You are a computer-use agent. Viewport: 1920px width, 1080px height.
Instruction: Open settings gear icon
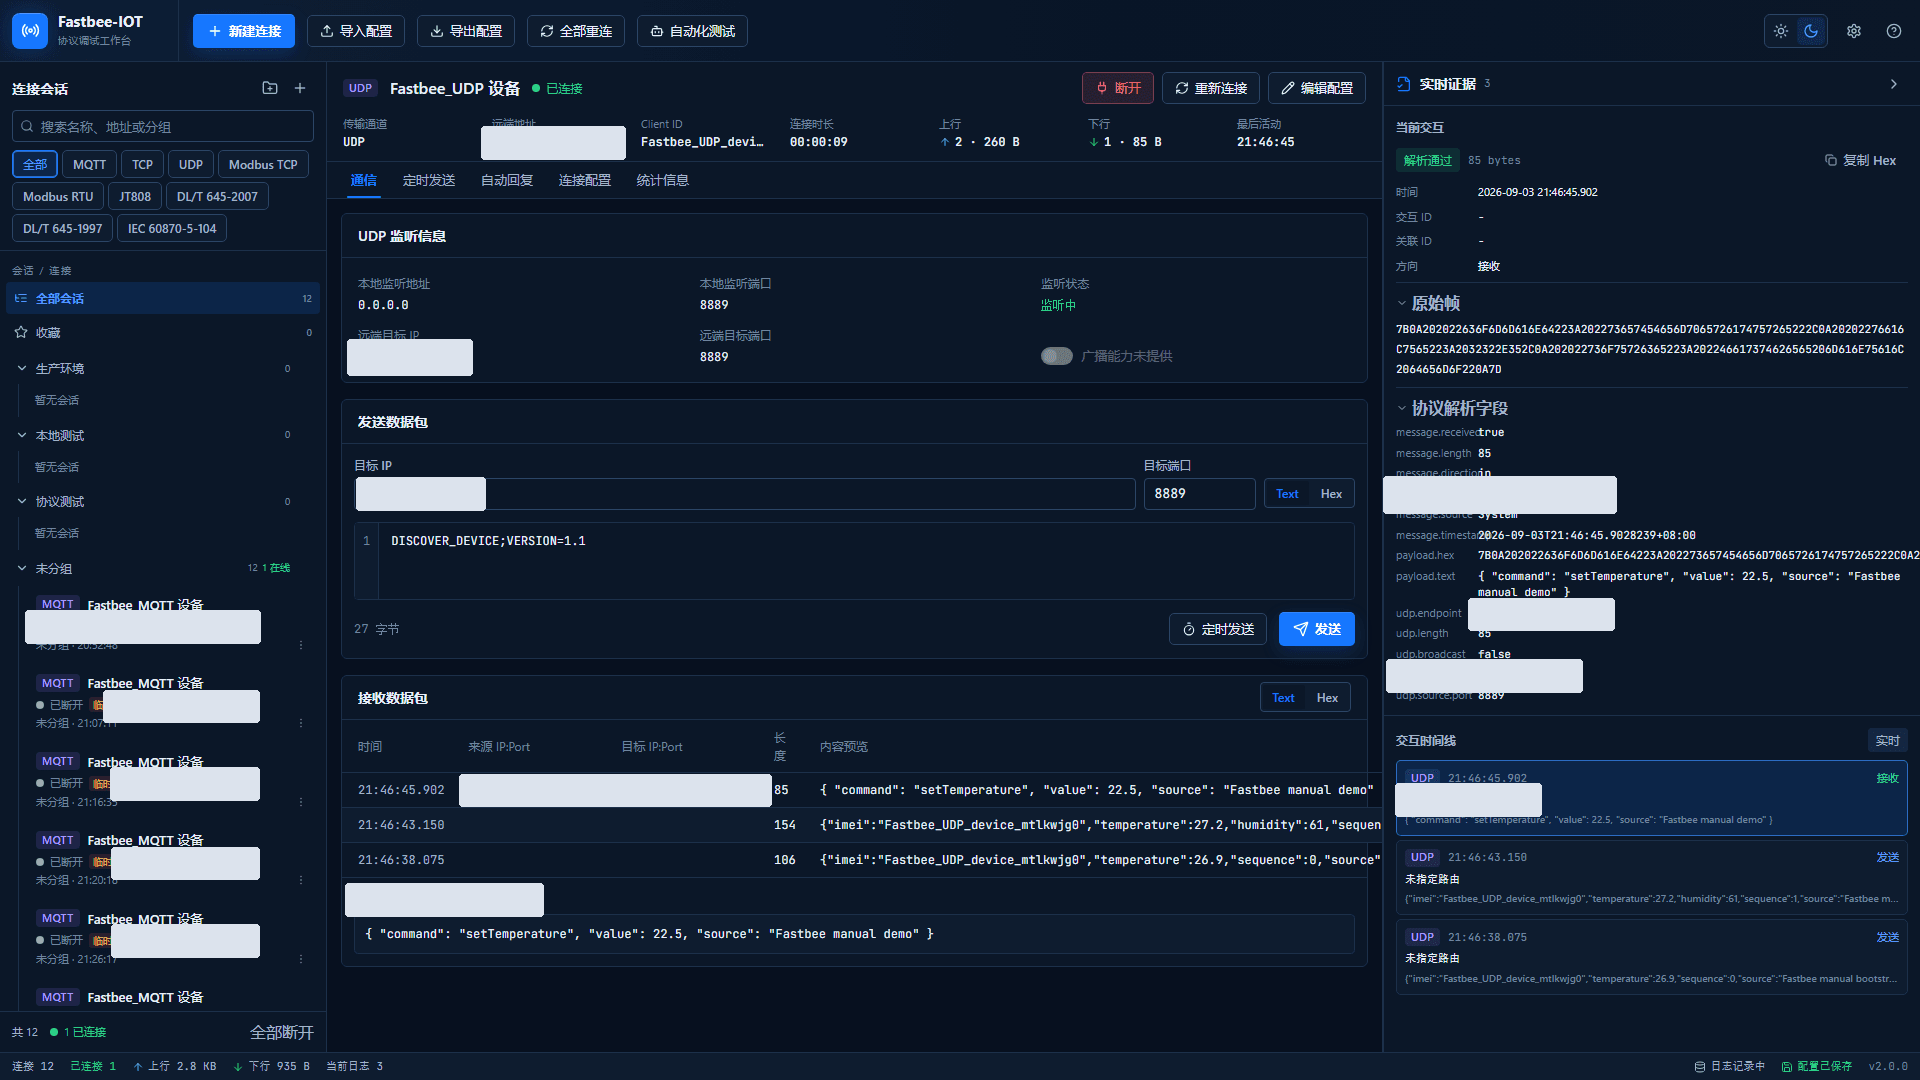click(1854, 31)
